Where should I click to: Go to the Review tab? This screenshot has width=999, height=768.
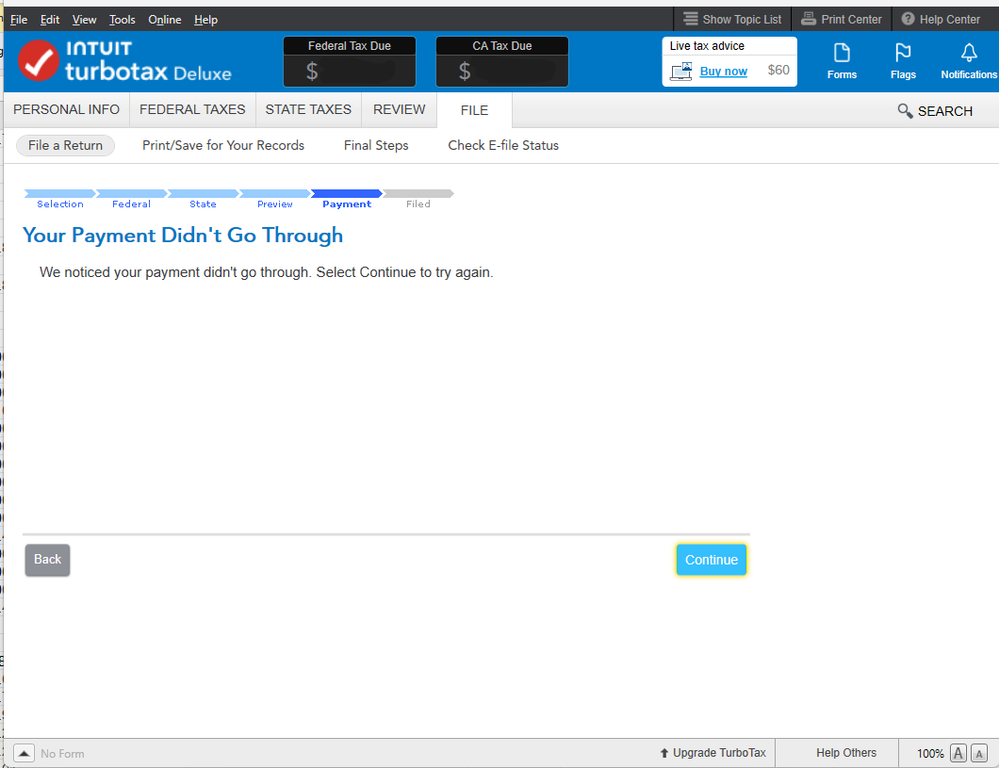coord(399,110)
